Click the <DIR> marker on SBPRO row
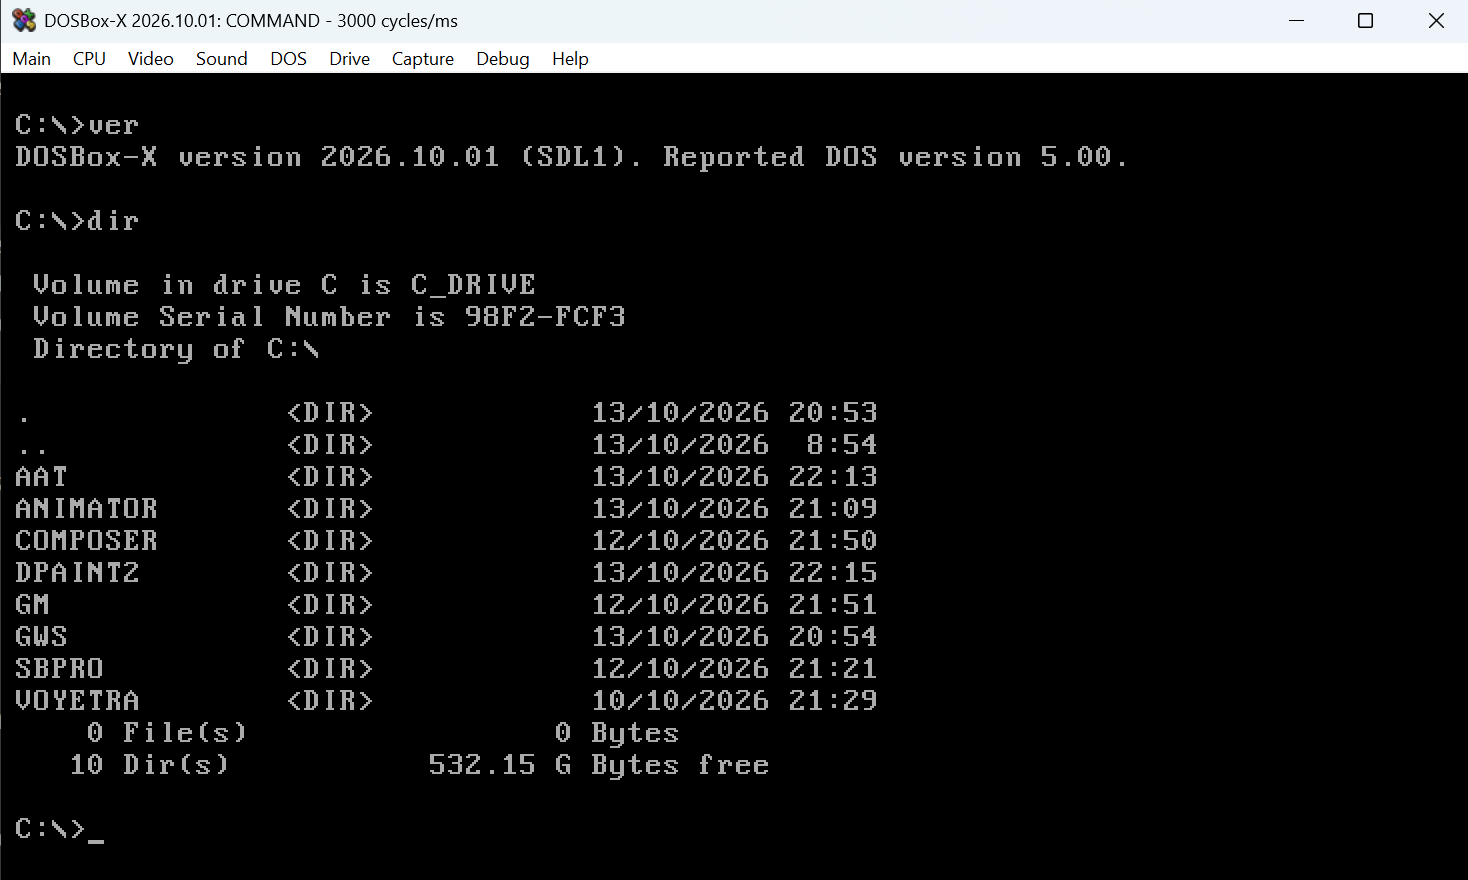This screenshot has width=1468, height=880. tap(330, 669)
